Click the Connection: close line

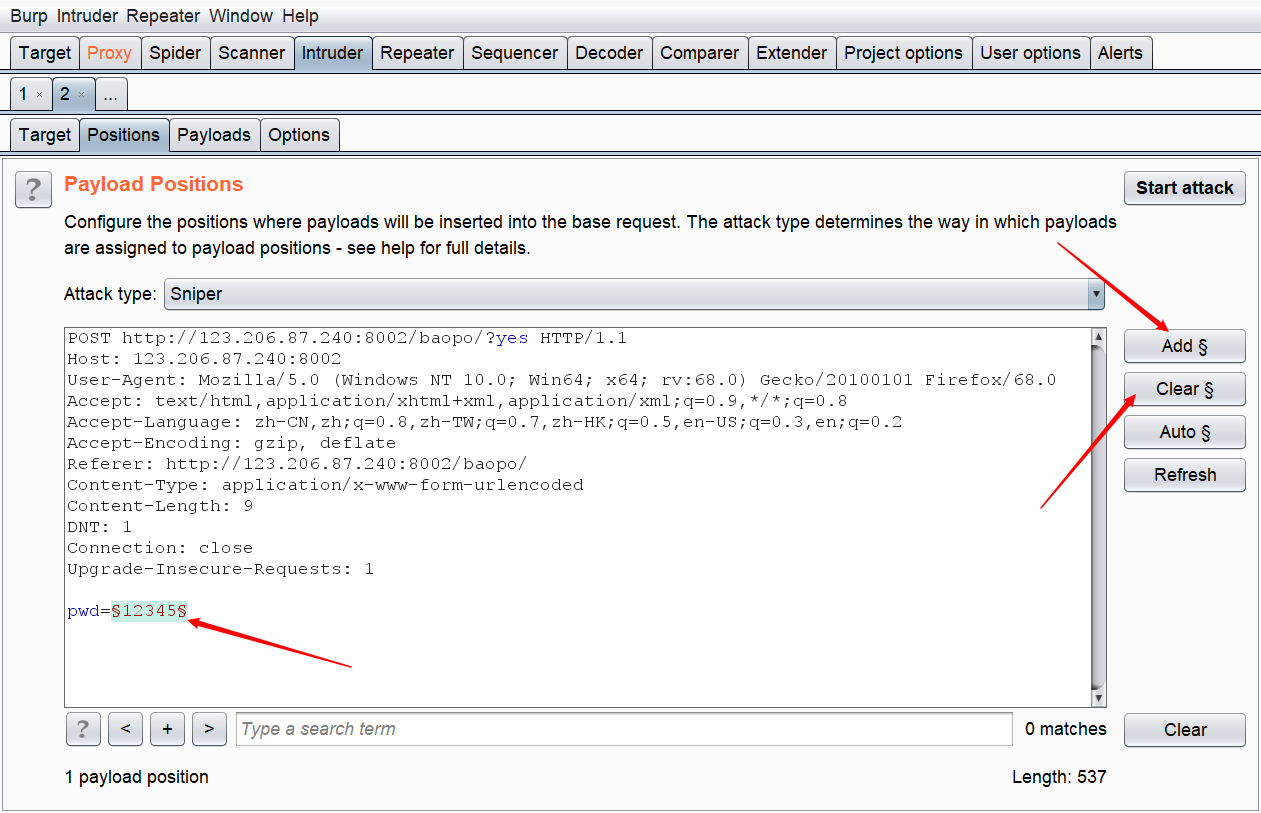[x=160, y=548]
